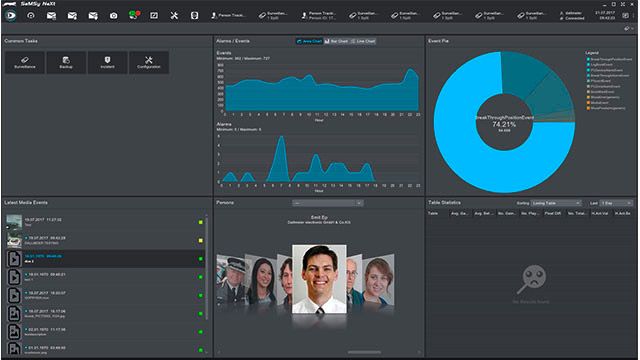
Task: Click the window/layout icon beside the tools icon
Action: pyautogui.click(x=154, y=16)
